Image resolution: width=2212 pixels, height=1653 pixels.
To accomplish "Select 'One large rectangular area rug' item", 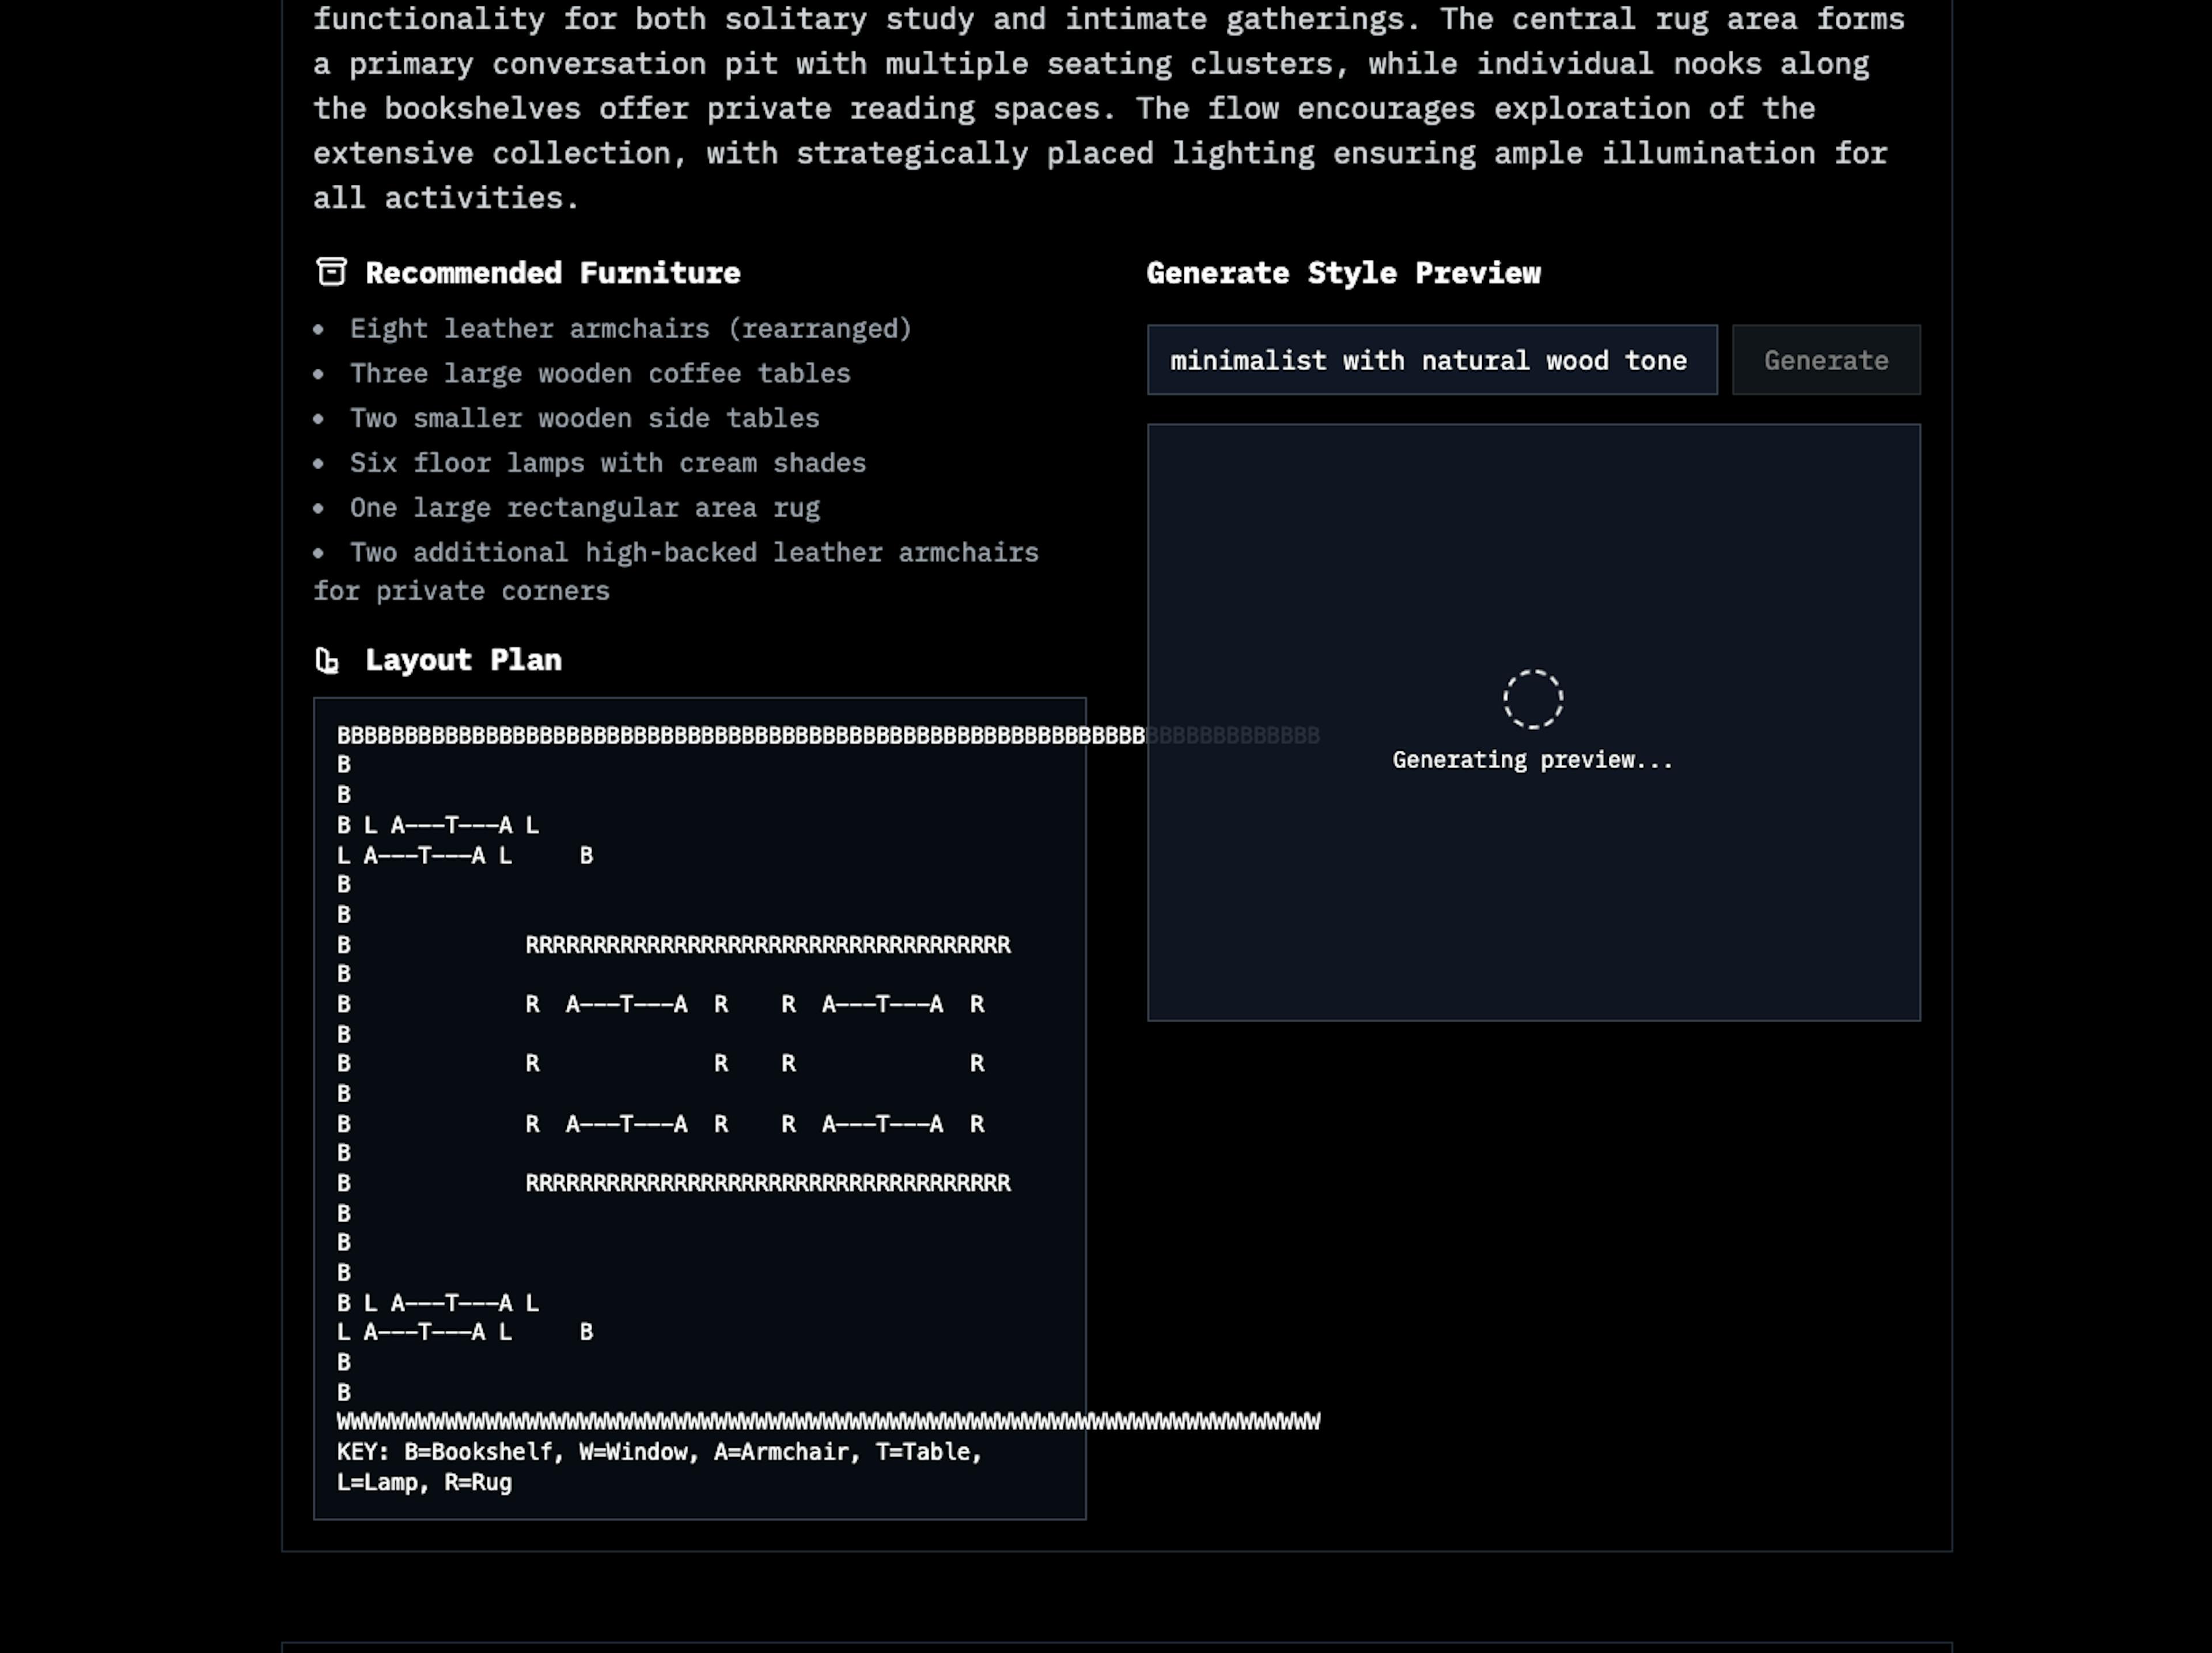I will (x=584, y=508).
